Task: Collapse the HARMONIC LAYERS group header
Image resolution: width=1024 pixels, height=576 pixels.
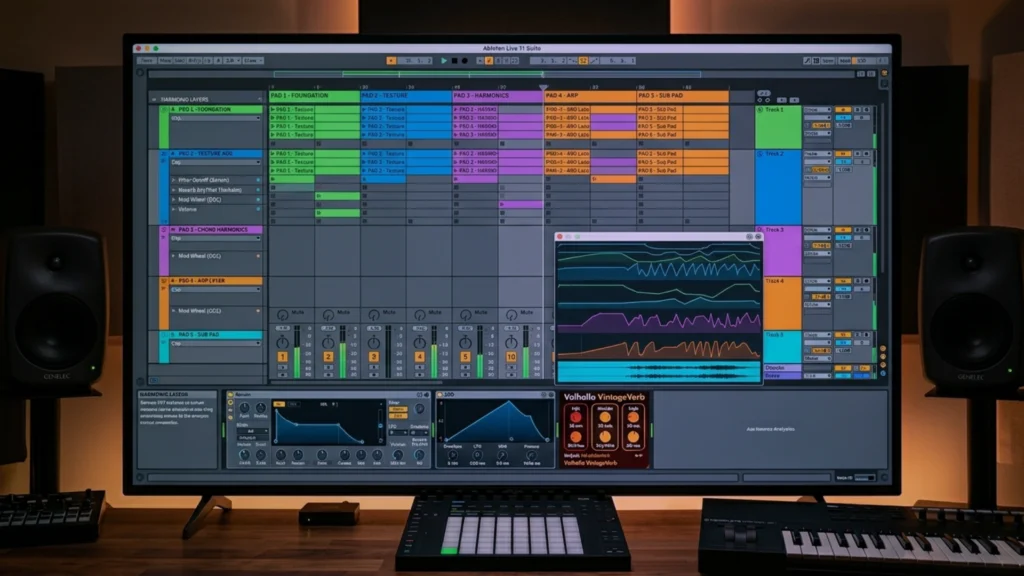Action: click(154, 99)
